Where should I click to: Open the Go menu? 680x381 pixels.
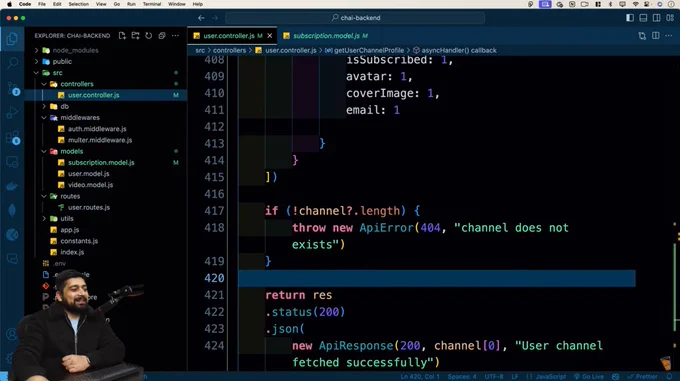point(117,4)
